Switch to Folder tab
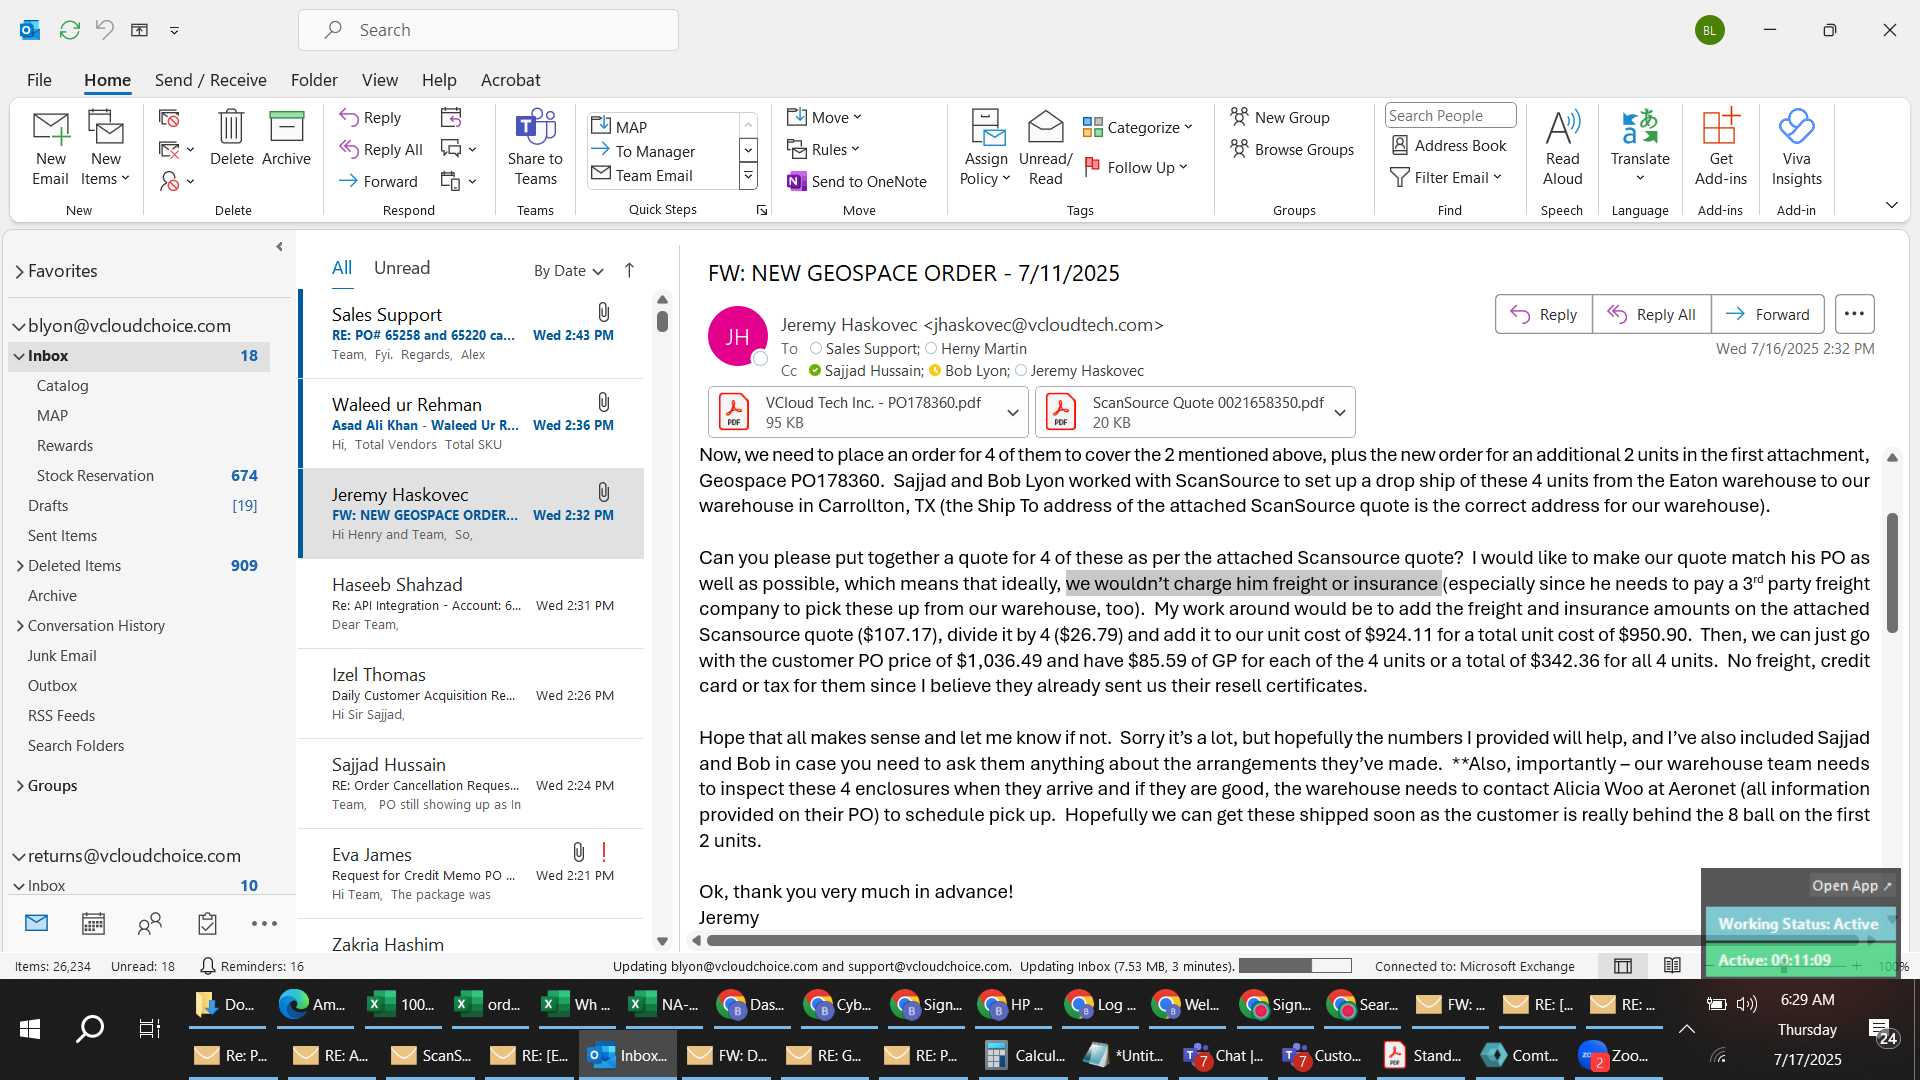This screenshot has width=1920, height=1080. (x=314, y=80)
